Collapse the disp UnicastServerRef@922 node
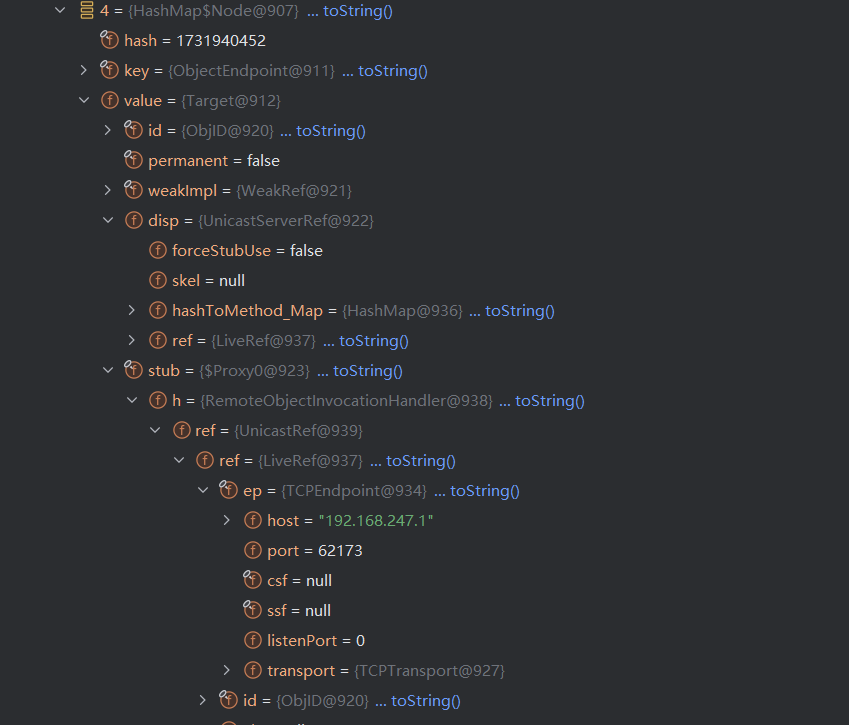849x725 pixels. [x=108, y=220]
